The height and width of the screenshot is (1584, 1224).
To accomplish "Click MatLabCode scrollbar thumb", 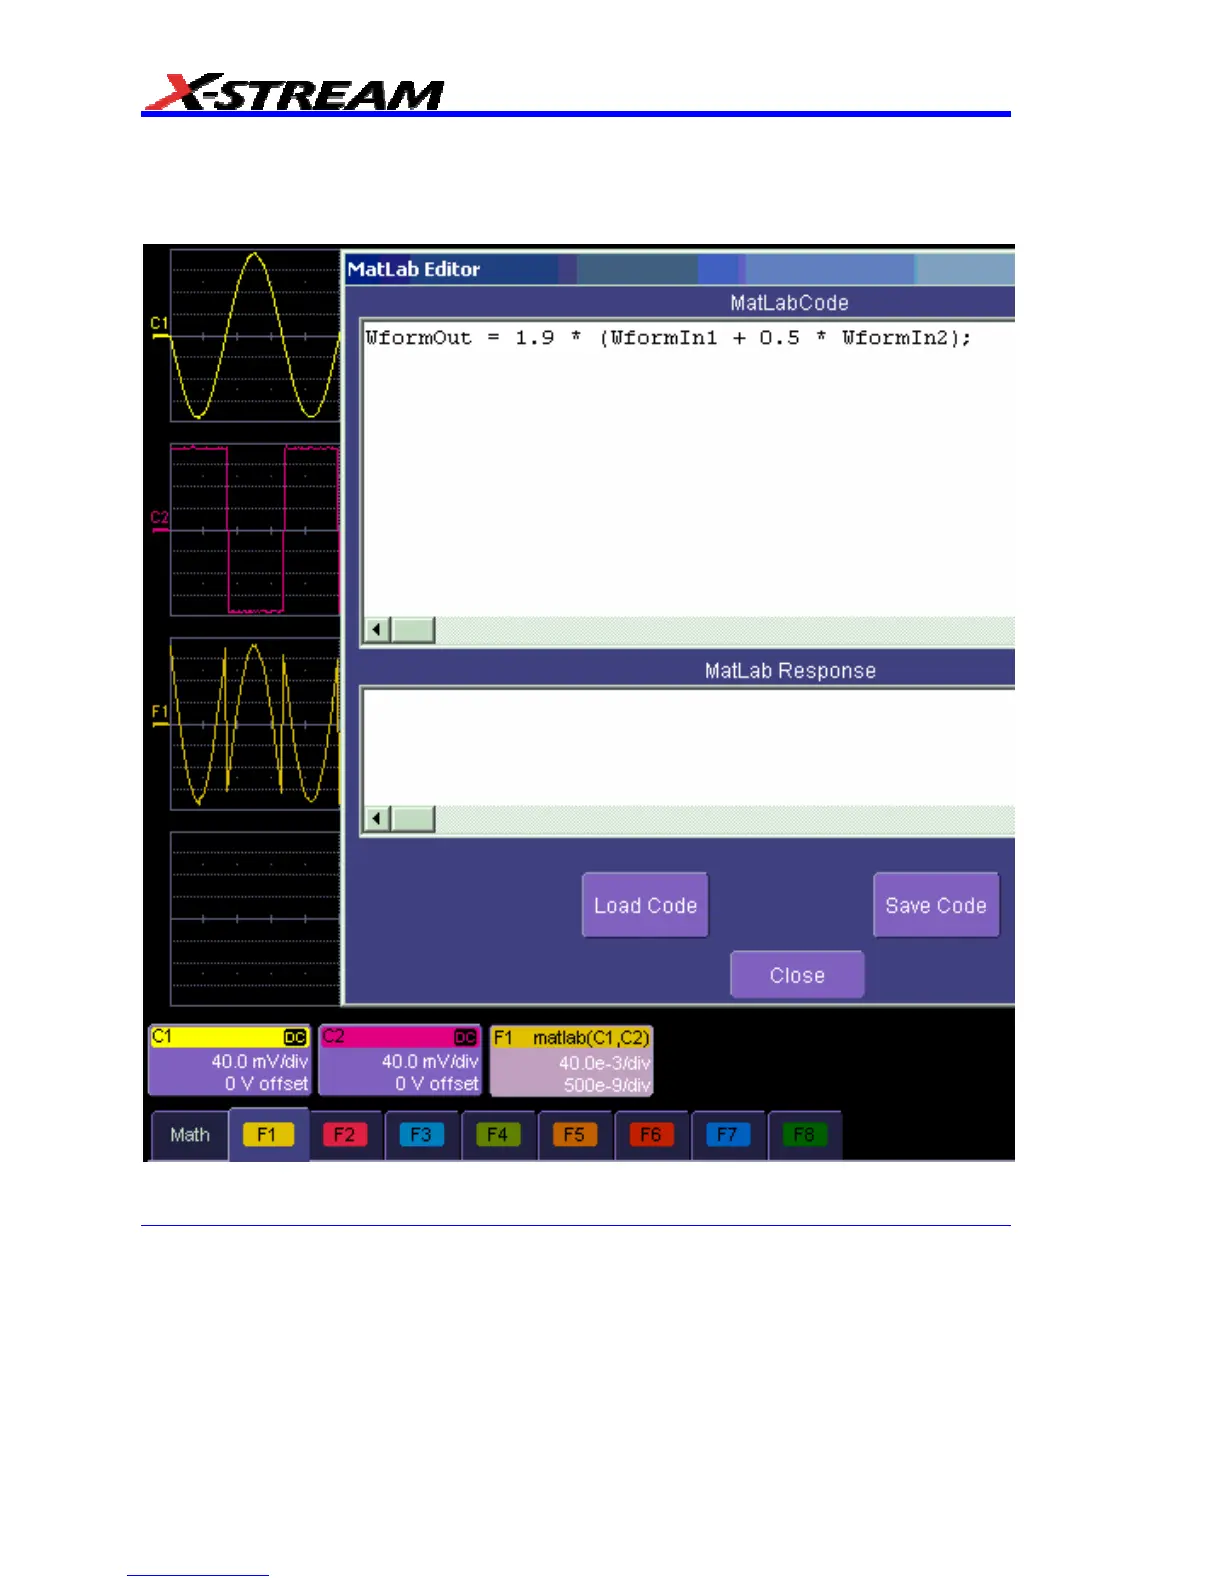I will click(x=412, y=630).
